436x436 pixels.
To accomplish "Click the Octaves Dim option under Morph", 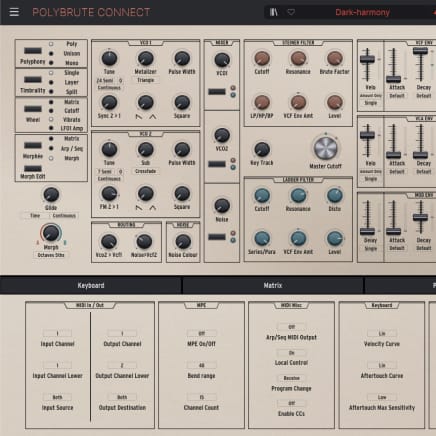I will (51, 255).
